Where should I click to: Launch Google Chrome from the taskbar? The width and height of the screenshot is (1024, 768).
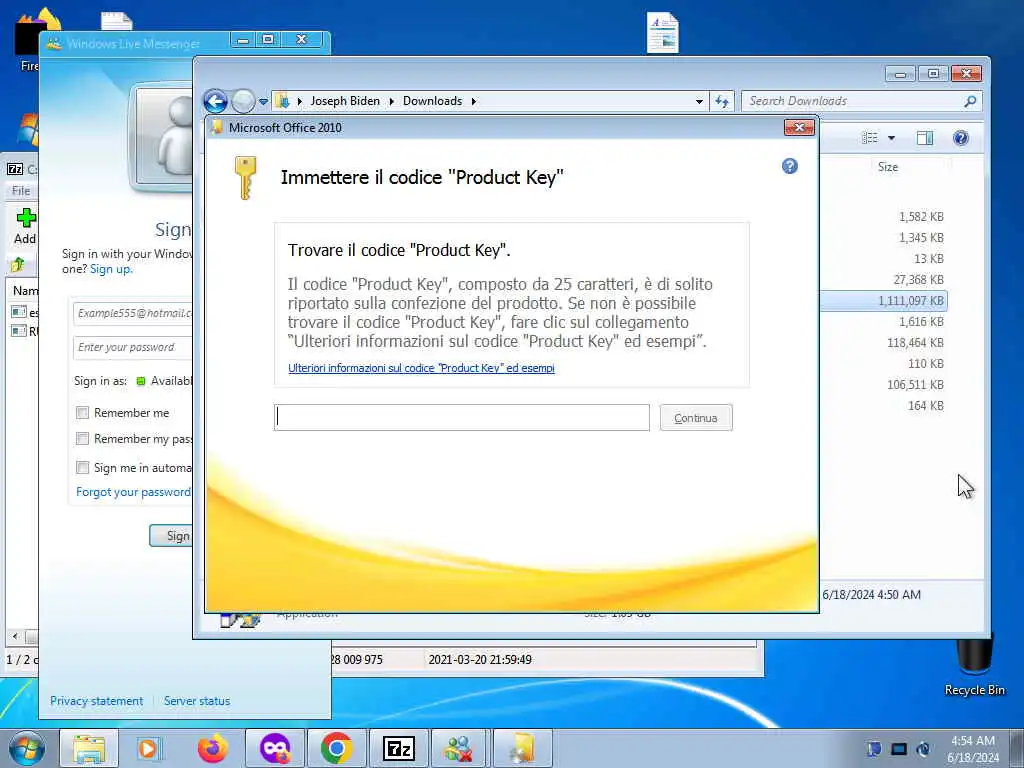[336, 748]
